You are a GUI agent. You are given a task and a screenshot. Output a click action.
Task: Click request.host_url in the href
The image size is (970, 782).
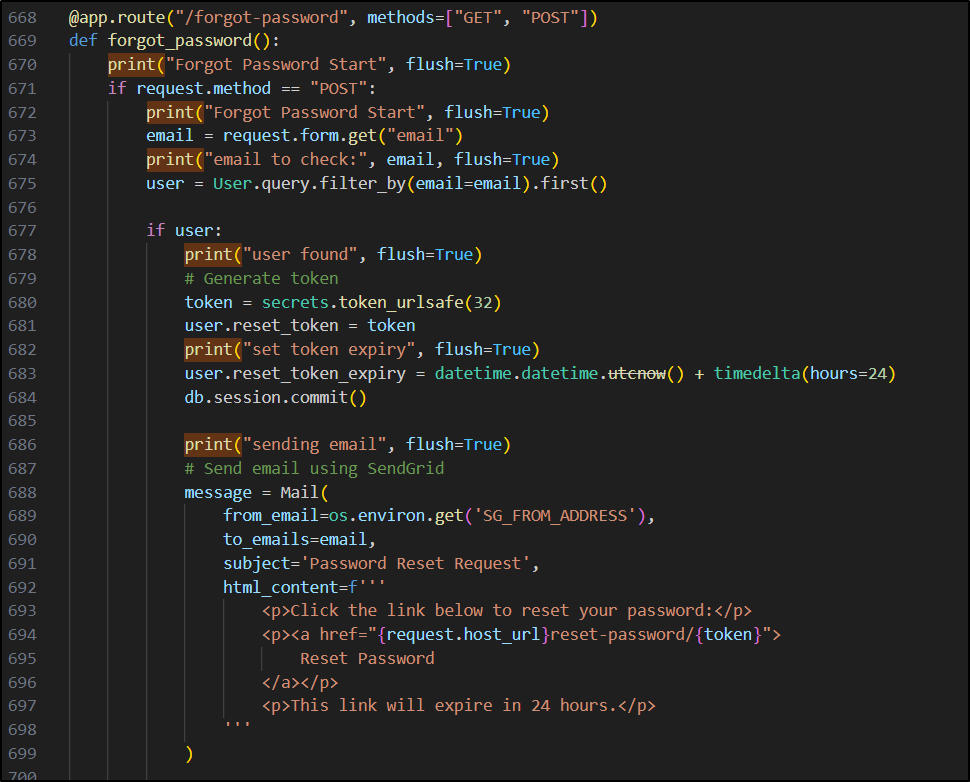click(x=463, y=635)
